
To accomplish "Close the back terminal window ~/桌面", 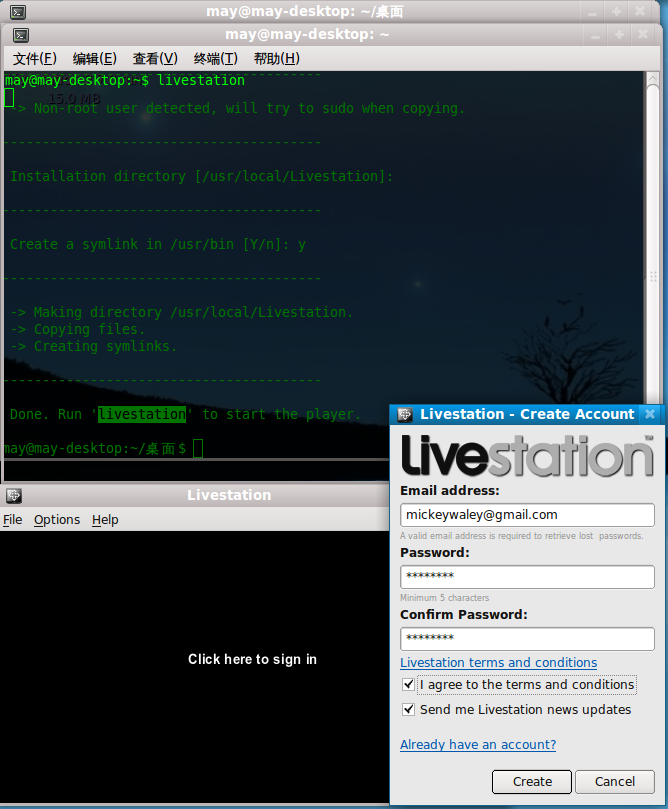I will click(640, 11).
